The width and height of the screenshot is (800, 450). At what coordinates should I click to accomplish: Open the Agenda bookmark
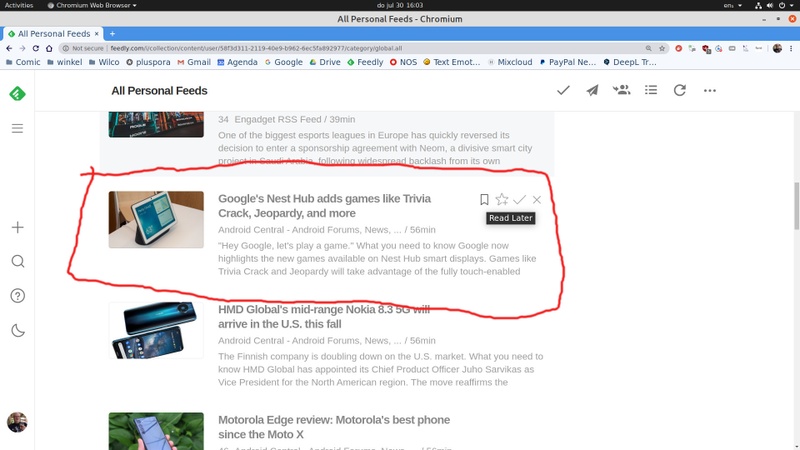(237, 62)
